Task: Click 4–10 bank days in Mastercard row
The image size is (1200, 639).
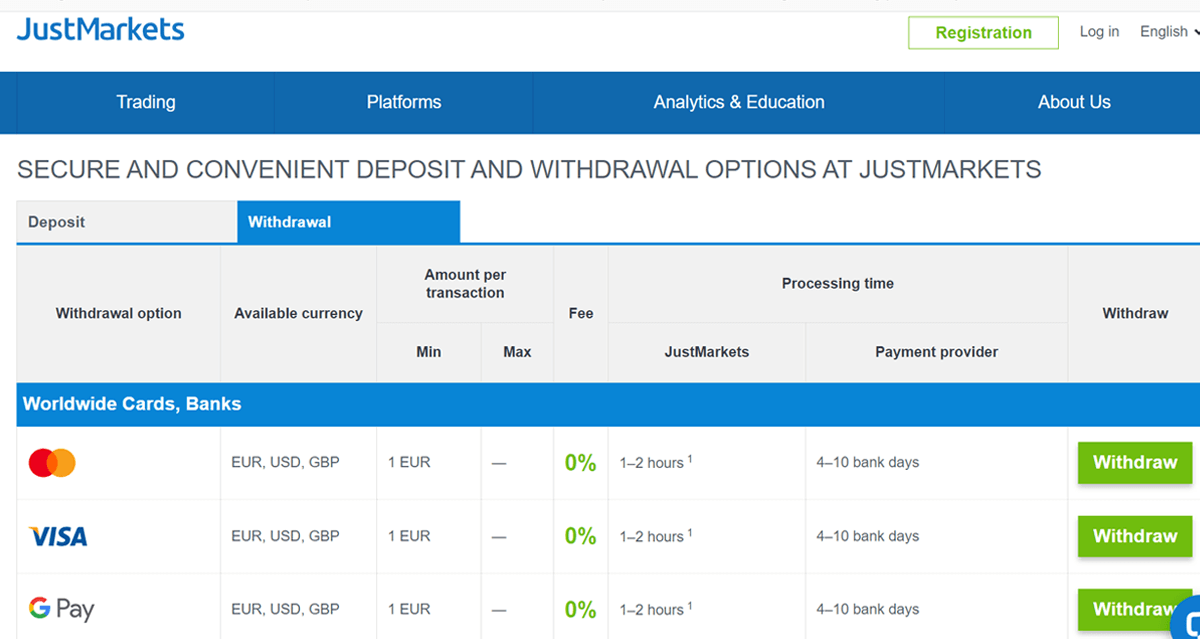Action: pyautogui.click(x=867, y=462)
